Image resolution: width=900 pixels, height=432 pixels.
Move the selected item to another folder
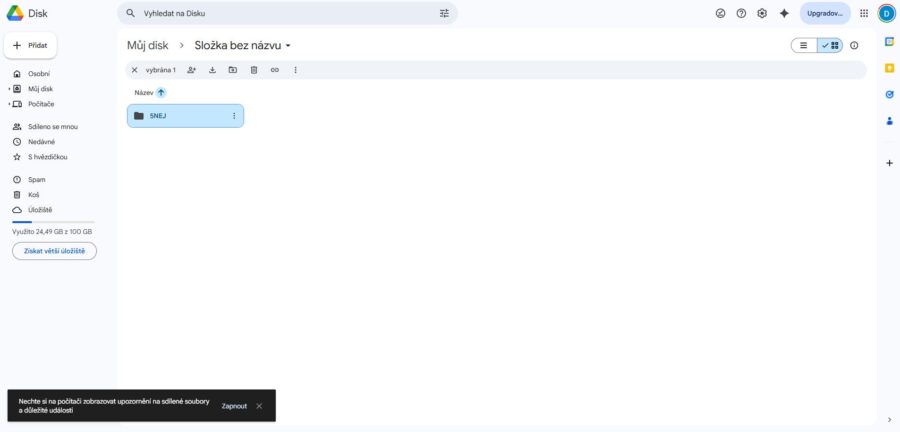pyautogui.click(x=232, y=70)
